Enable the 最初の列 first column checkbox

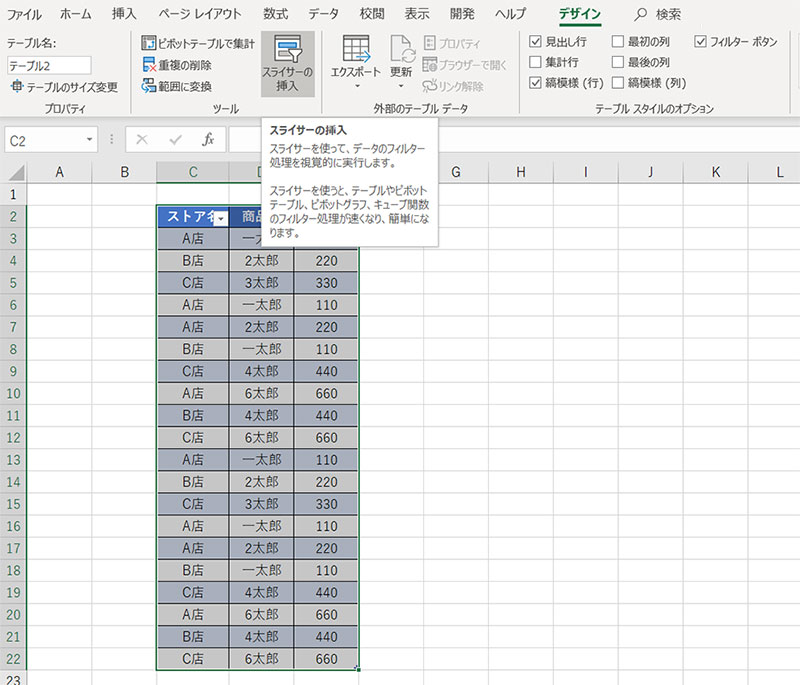(x=618, y=43)
